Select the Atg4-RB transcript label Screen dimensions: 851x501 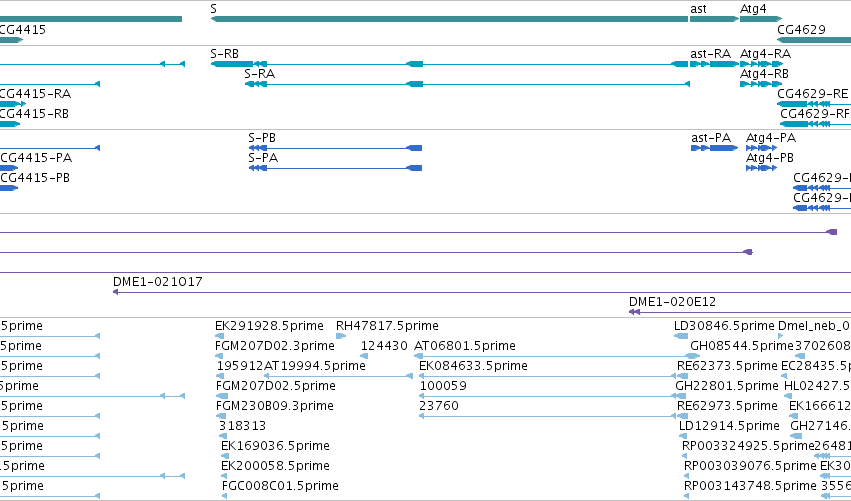pyautogui.click(x=764, y=74)
